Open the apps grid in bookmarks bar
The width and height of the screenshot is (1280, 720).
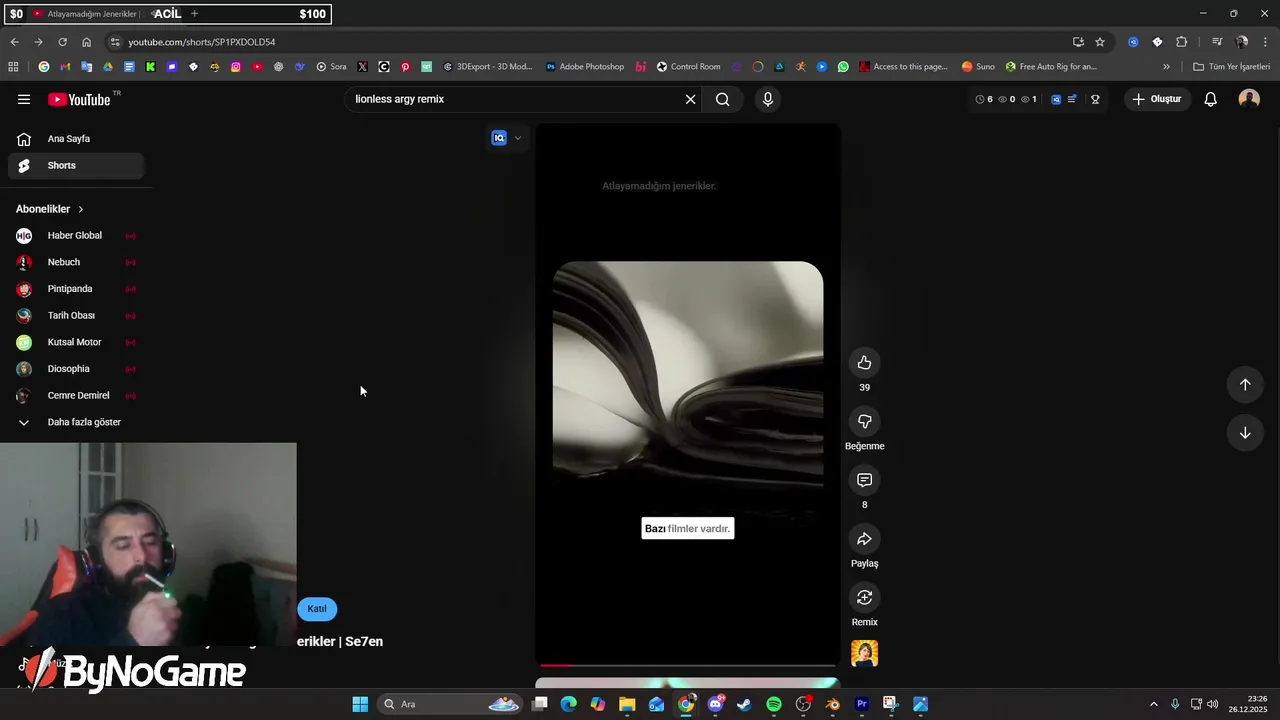pyautogui.click(x=13, y=67)
